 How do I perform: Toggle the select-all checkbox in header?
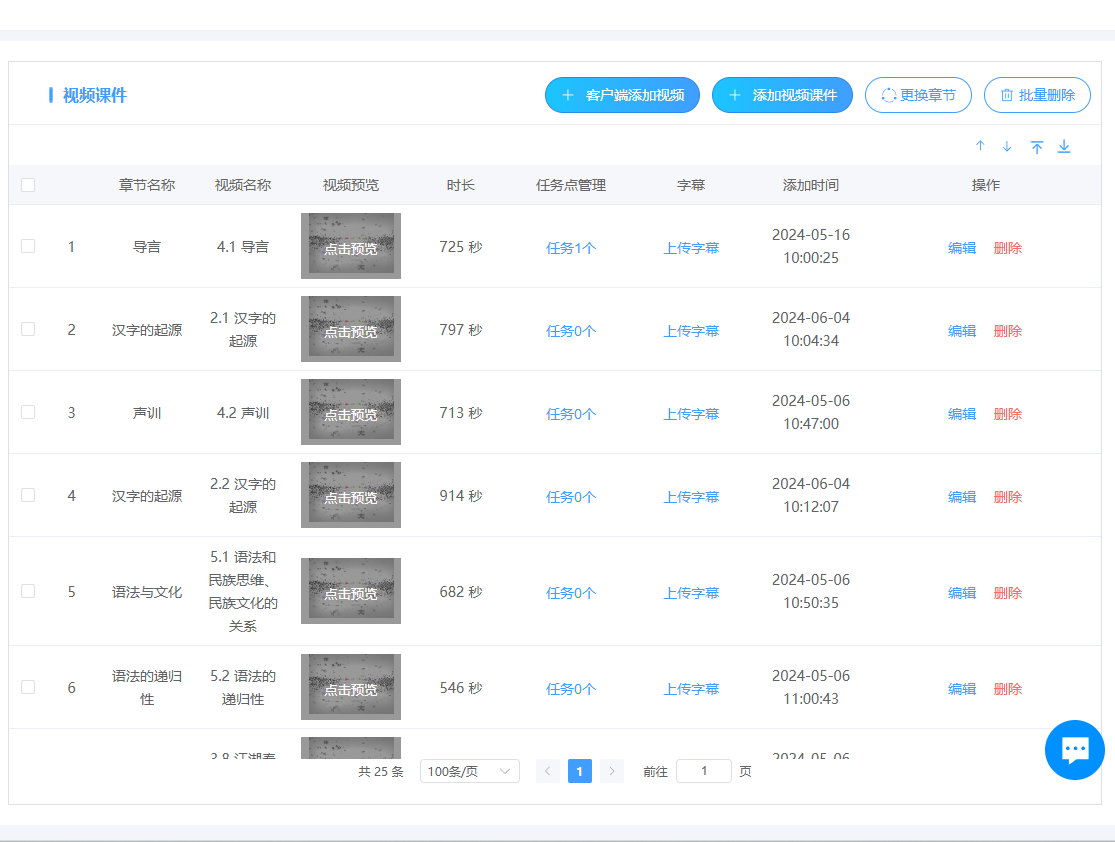tap(28, 185)
